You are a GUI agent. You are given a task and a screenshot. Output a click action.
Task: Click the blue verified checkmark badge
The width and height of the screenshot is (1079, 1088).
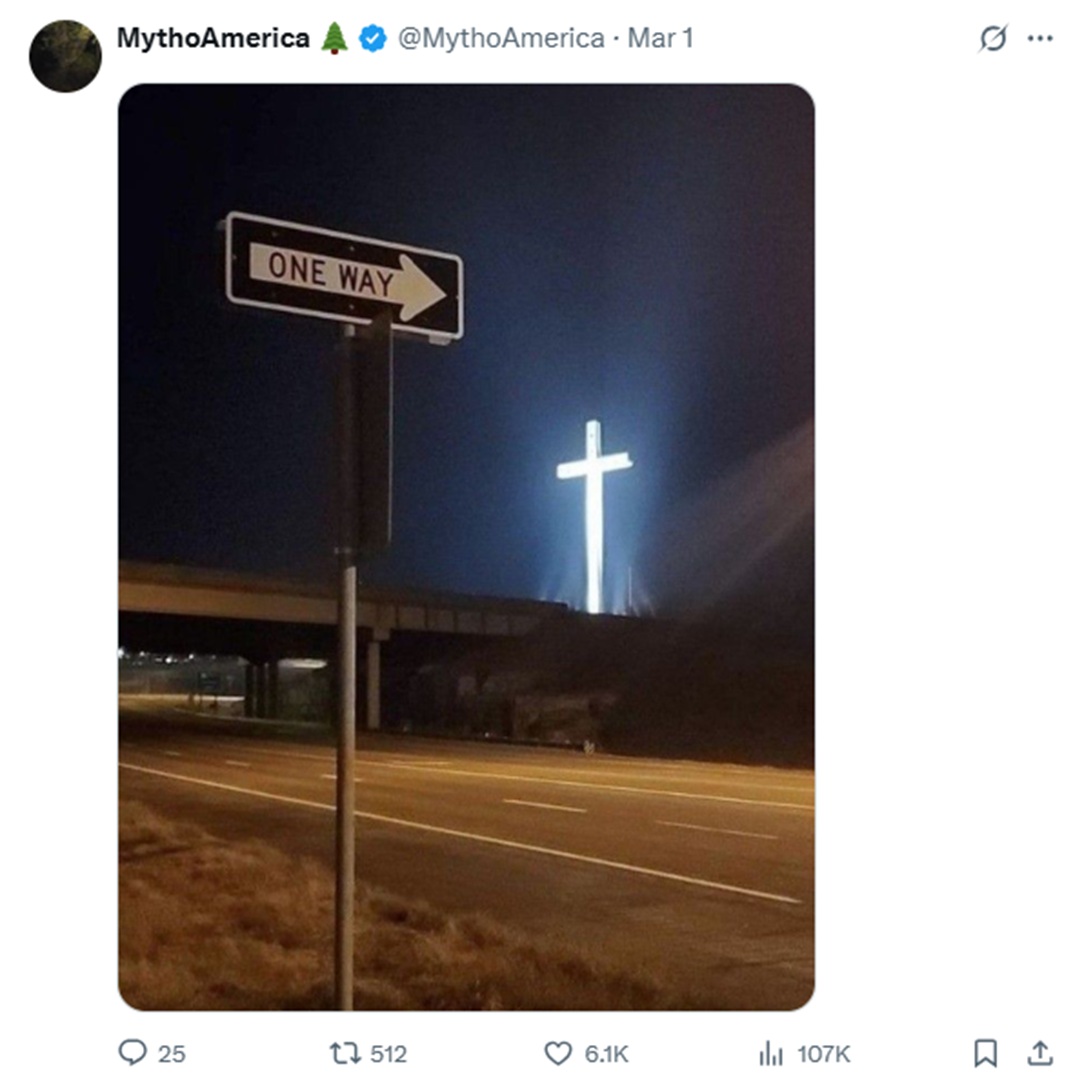373,38
